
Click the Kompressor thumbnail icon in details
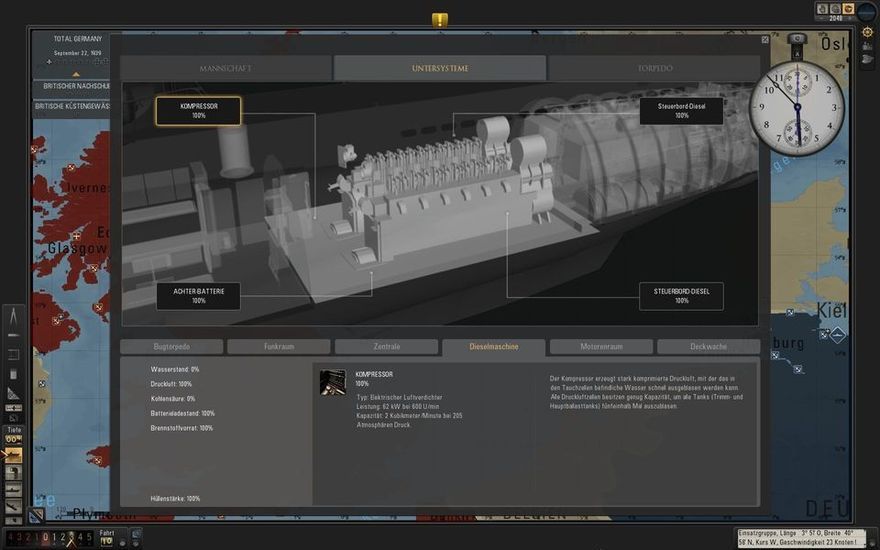pyautogui.click(x=332, y=382)
